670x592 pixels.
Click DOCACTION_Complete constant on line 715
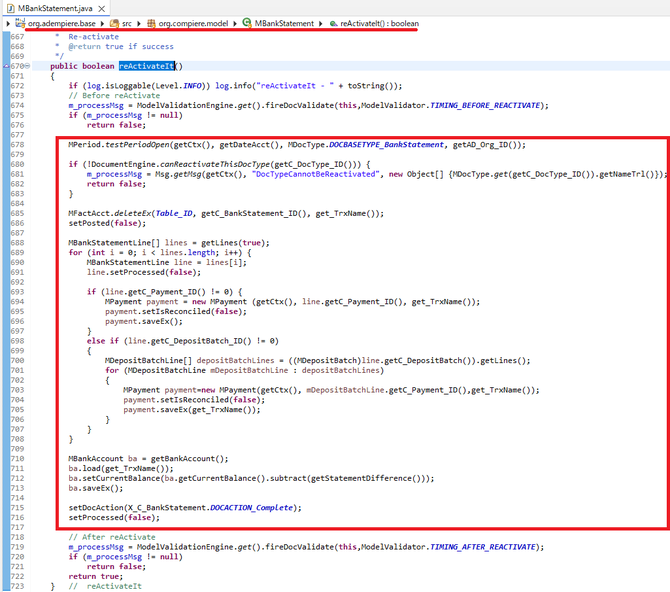coord(252,508)
